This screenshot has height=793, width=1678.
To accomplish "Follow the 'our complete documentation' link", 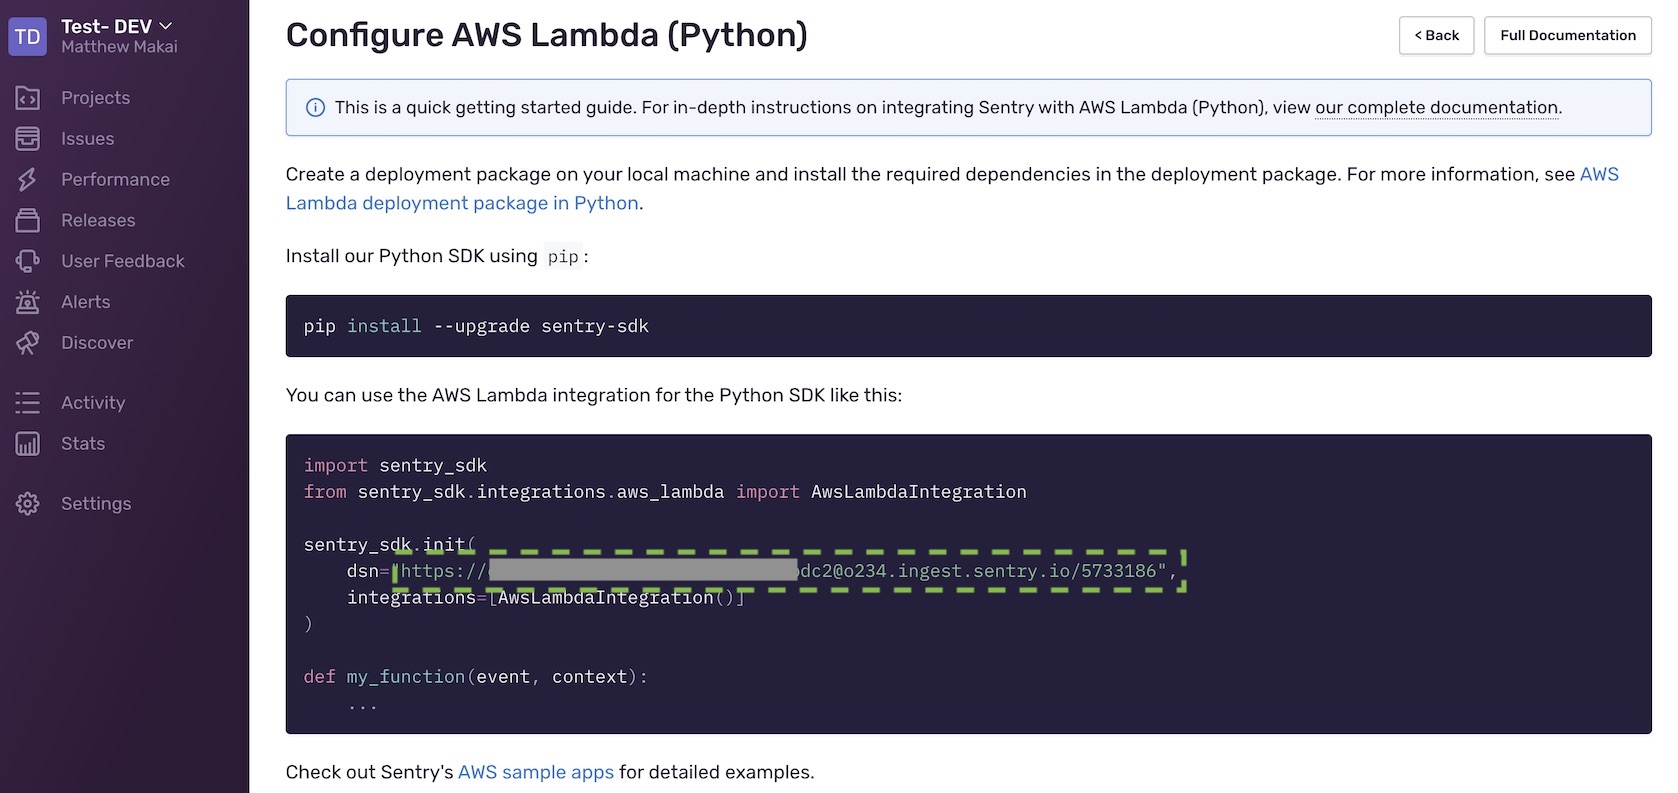I will [x=1437, y=108].
